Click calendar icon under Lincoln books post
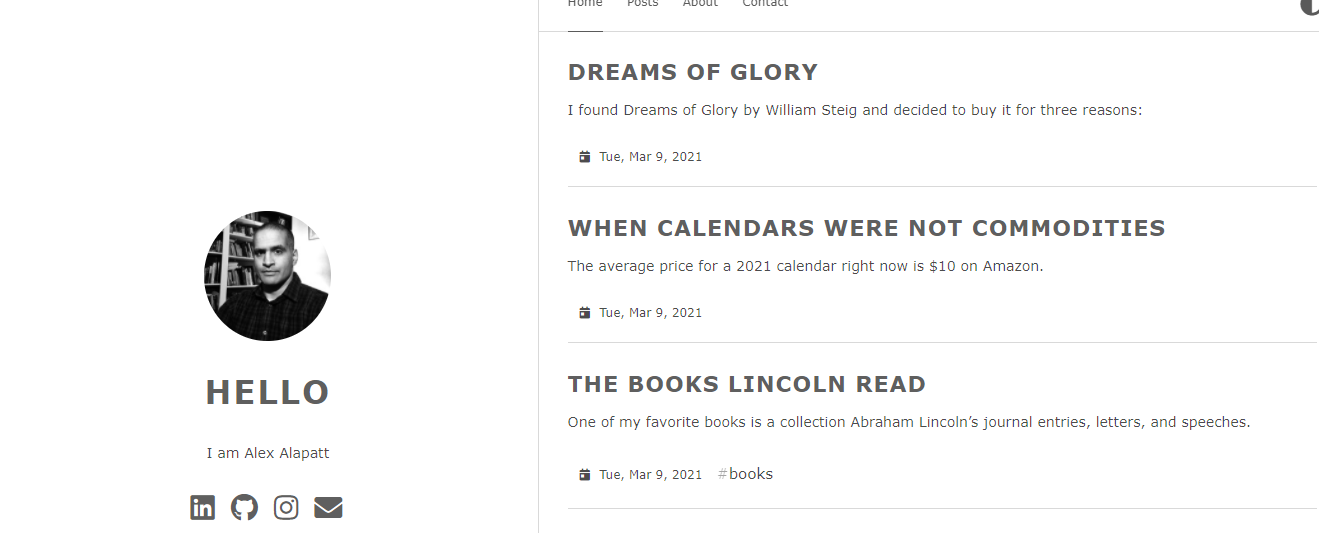1319x533 pixels. point(585,475)
